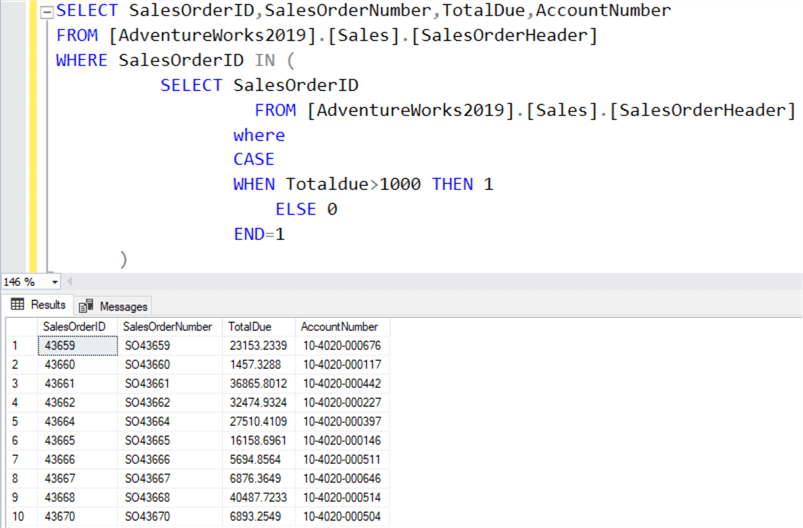Select TotalDue value 27510.4109
803x528 pixels.
(259, 421)
